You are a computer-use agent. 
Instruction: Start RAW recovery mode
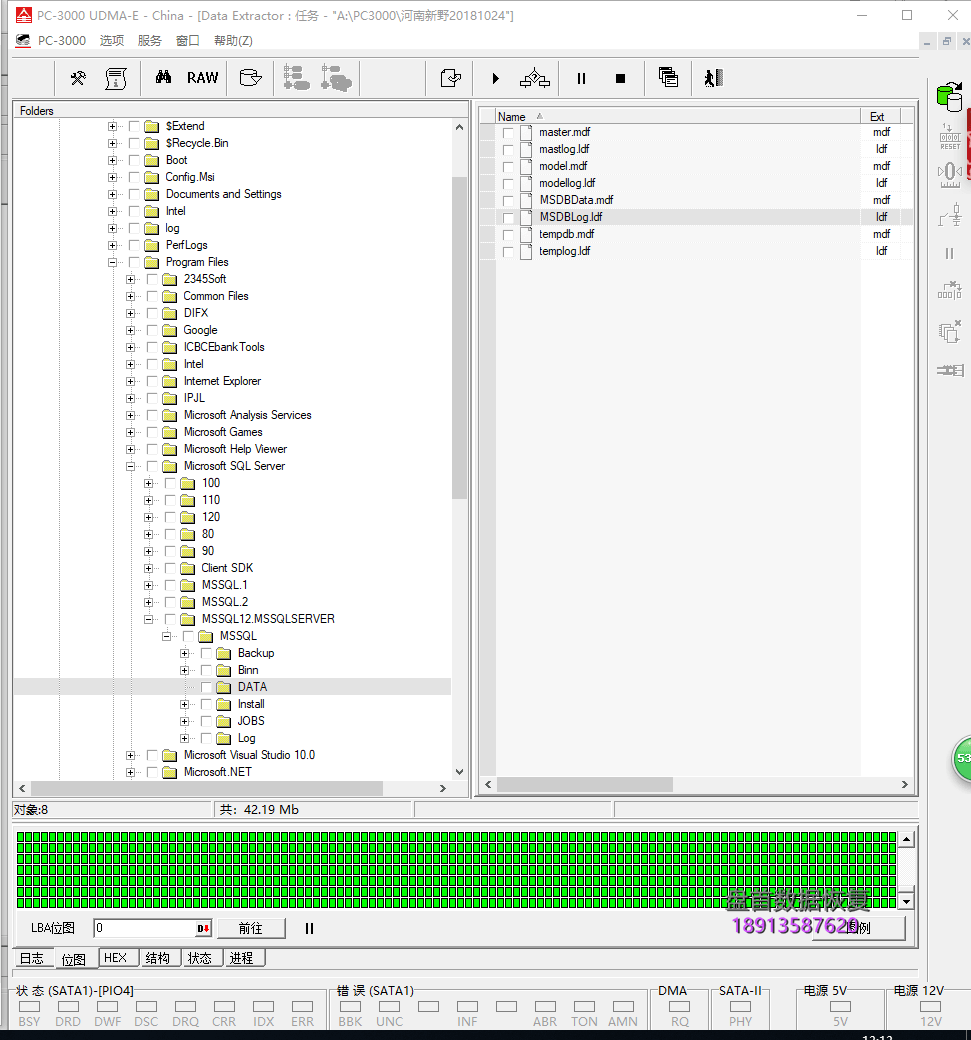(202, 78)
